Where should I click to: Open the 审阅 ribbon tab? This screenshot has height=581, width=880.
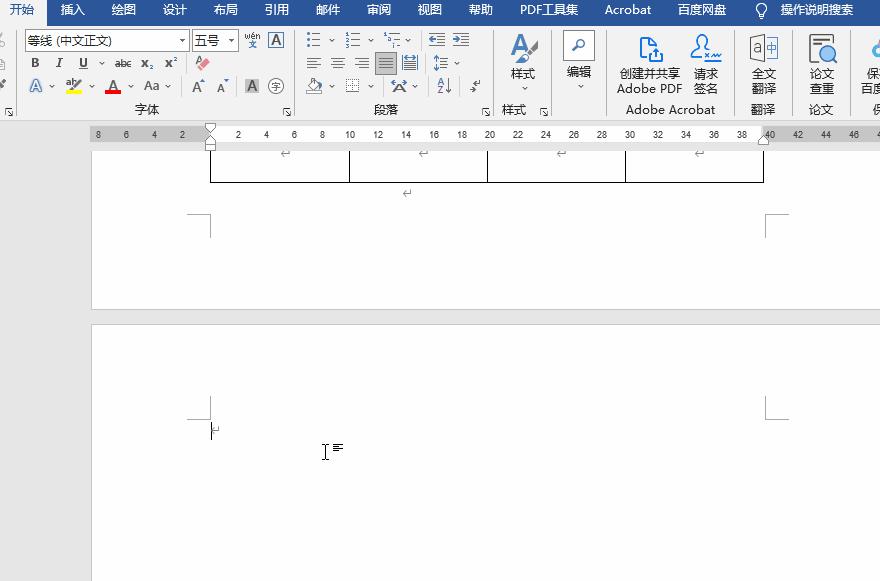(378, 11)
